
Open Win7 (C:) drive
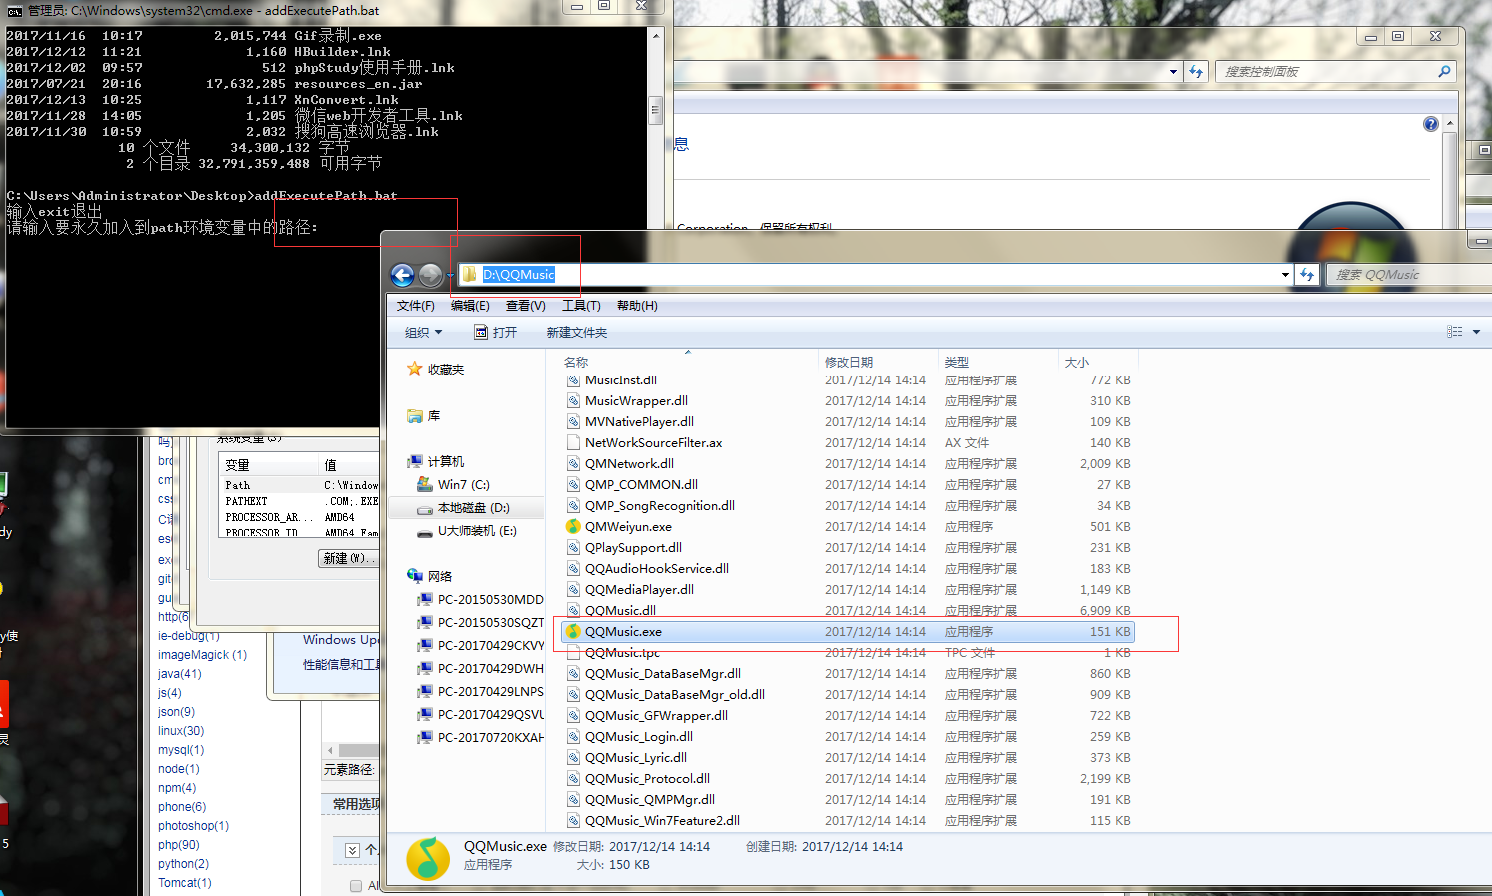(463, 484)
